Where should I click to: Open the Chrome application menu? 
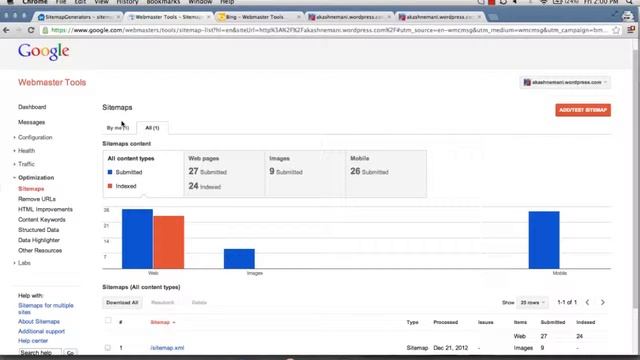click(35, 2)
